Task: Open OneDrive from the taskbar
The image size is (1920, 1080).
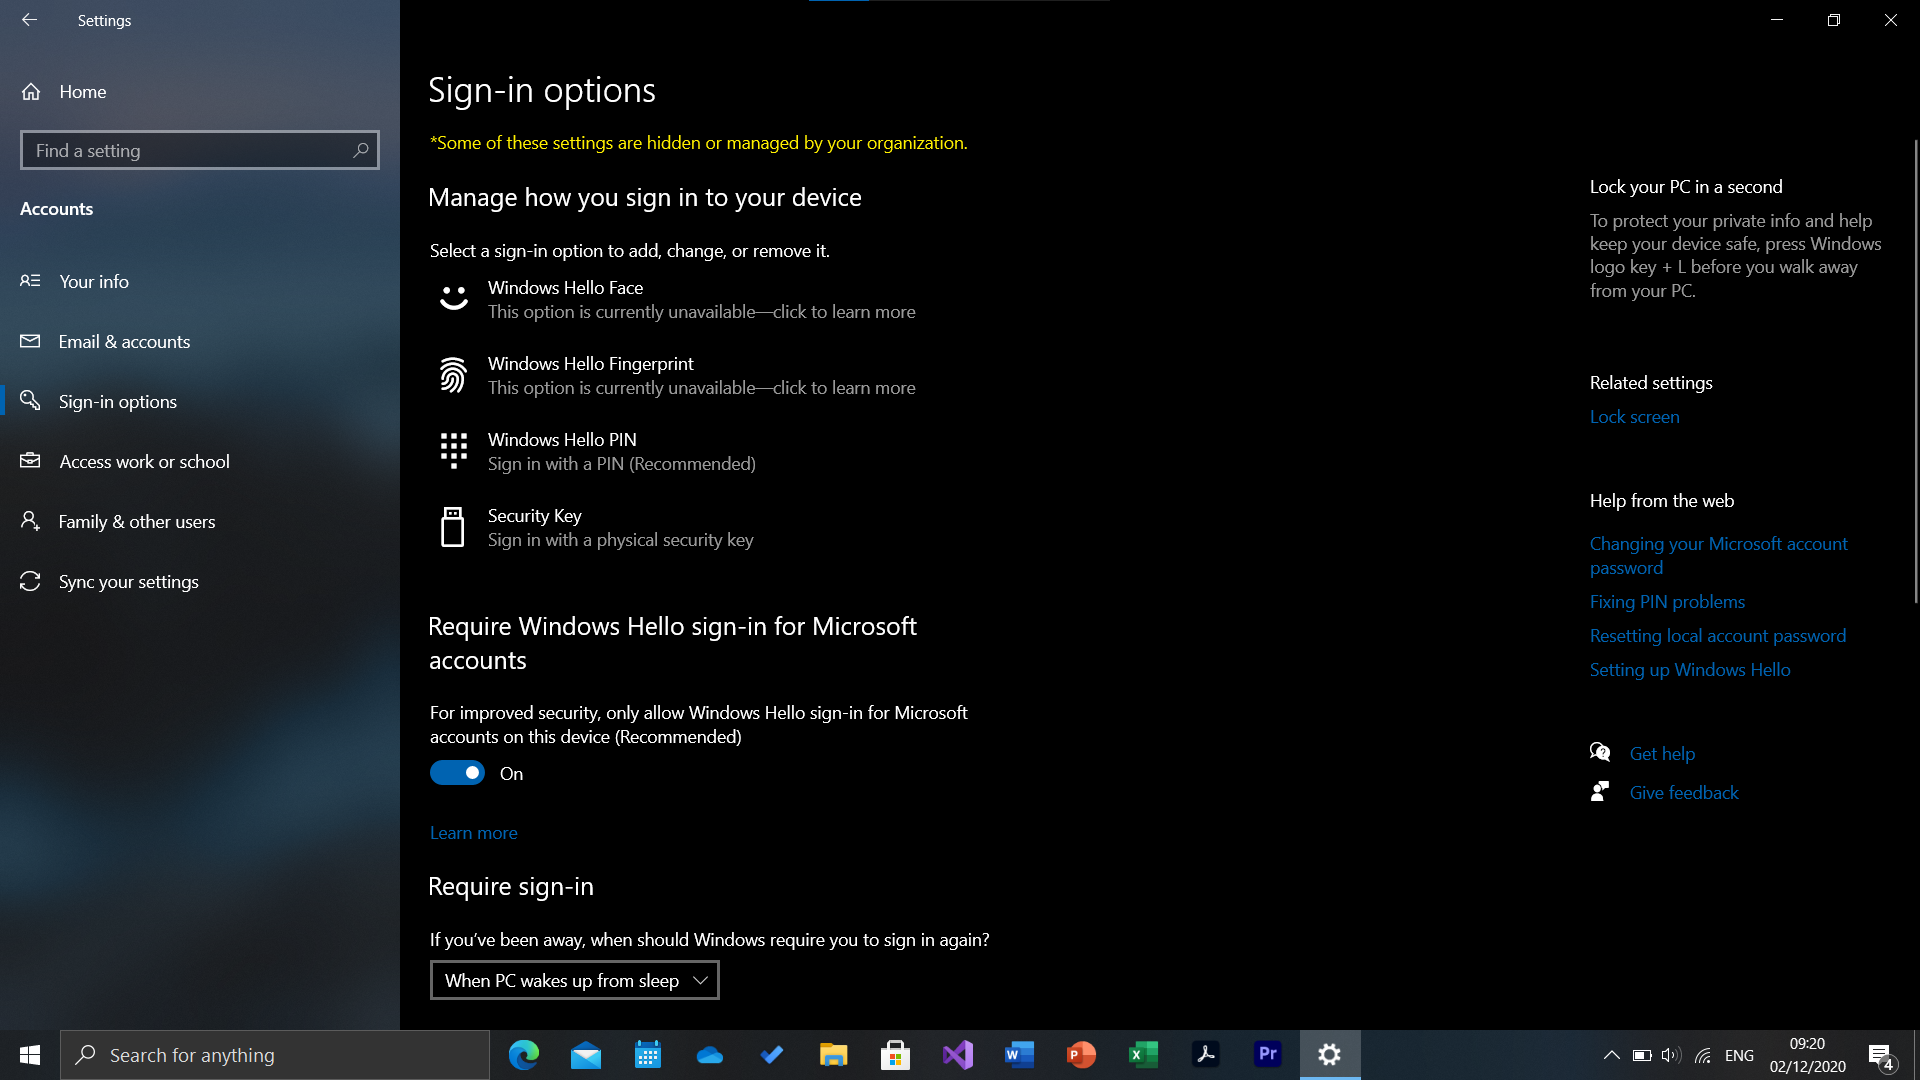Action: pyautogui.click(x=710, y=1055)
